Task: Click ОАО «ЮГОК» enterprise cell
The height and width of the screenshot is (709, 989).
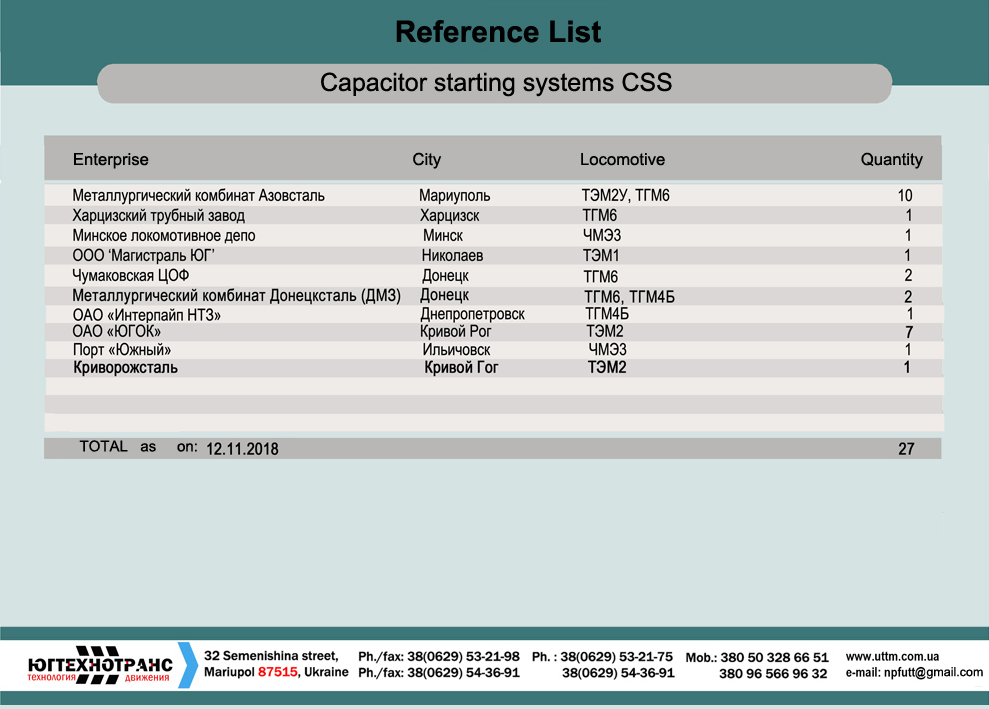Action: (116, 332)
